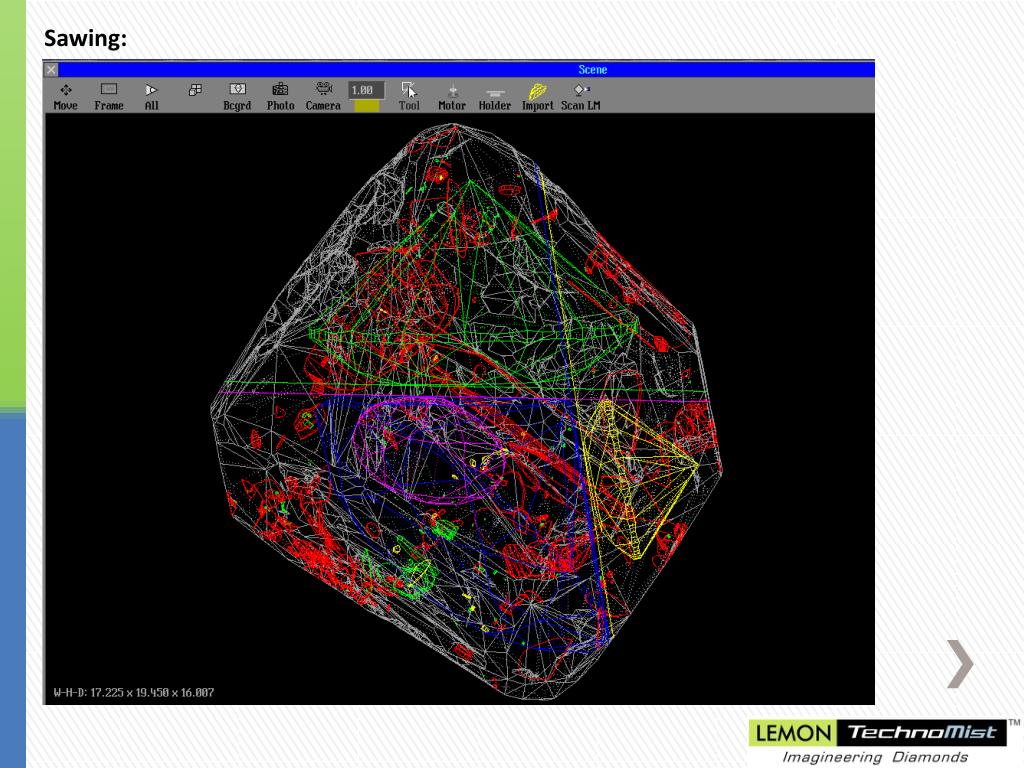Close the Scene window with X button
Image resolution: width=1024 pixels, height=768 pixels.
(51, 70)
